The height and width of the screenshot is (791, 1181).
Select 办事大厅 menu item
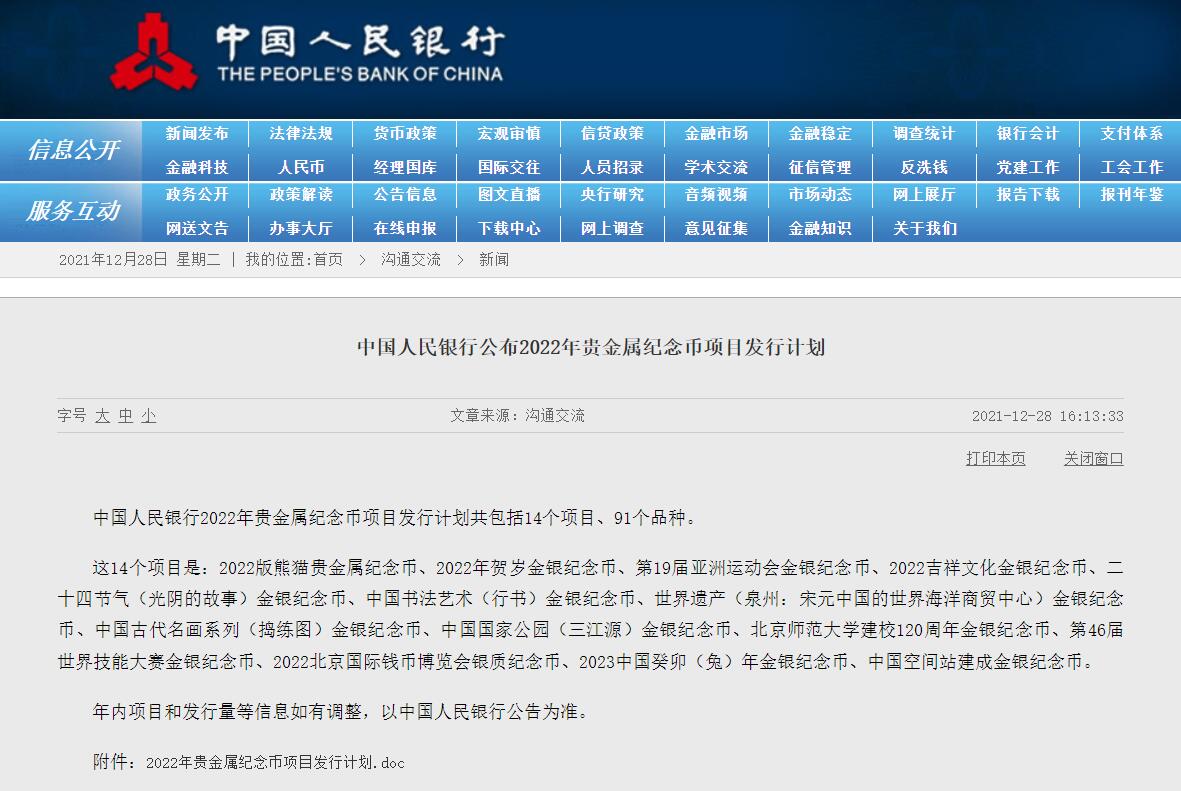tap(301, 228)
